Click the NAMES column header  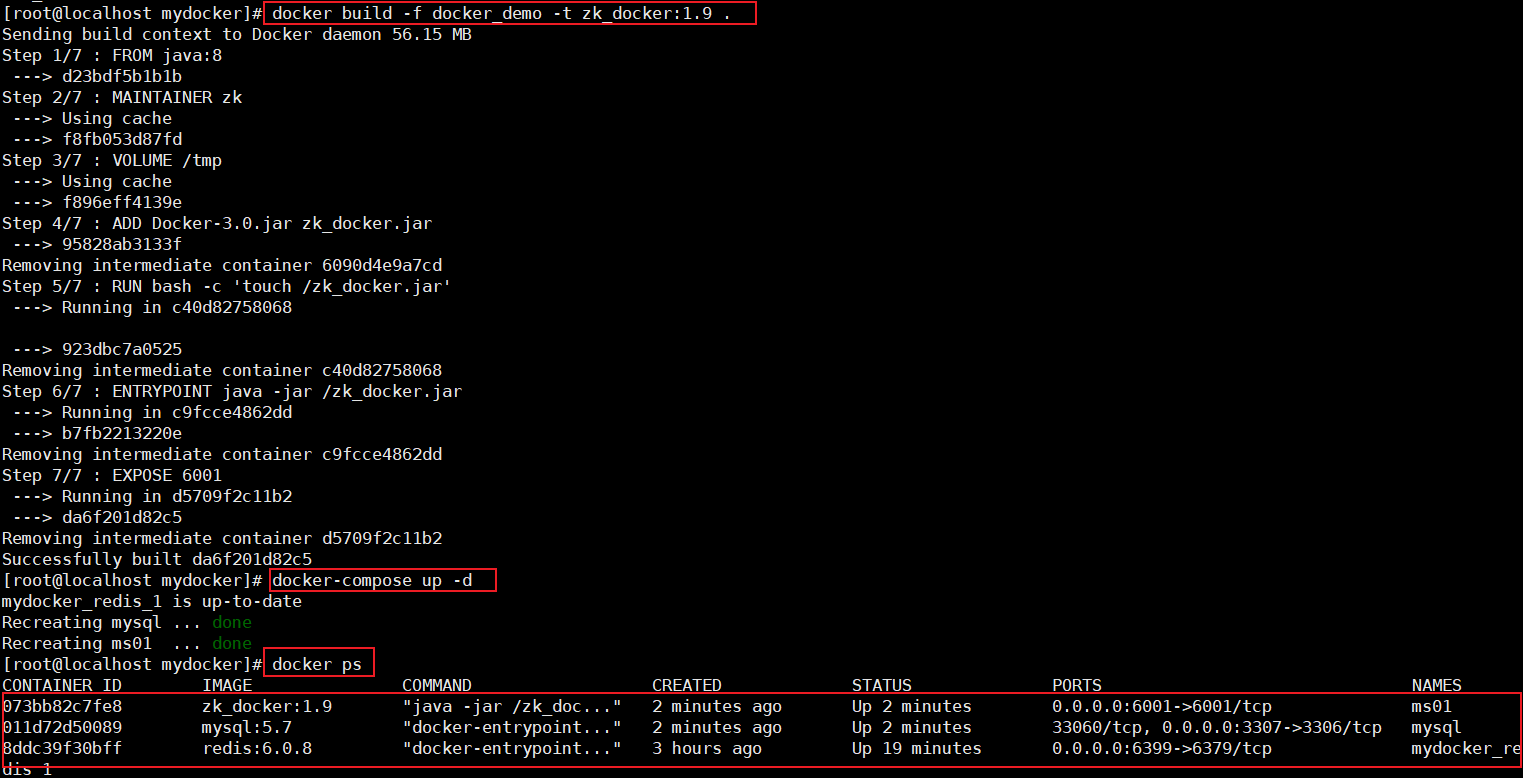[x=1437, y=686]
